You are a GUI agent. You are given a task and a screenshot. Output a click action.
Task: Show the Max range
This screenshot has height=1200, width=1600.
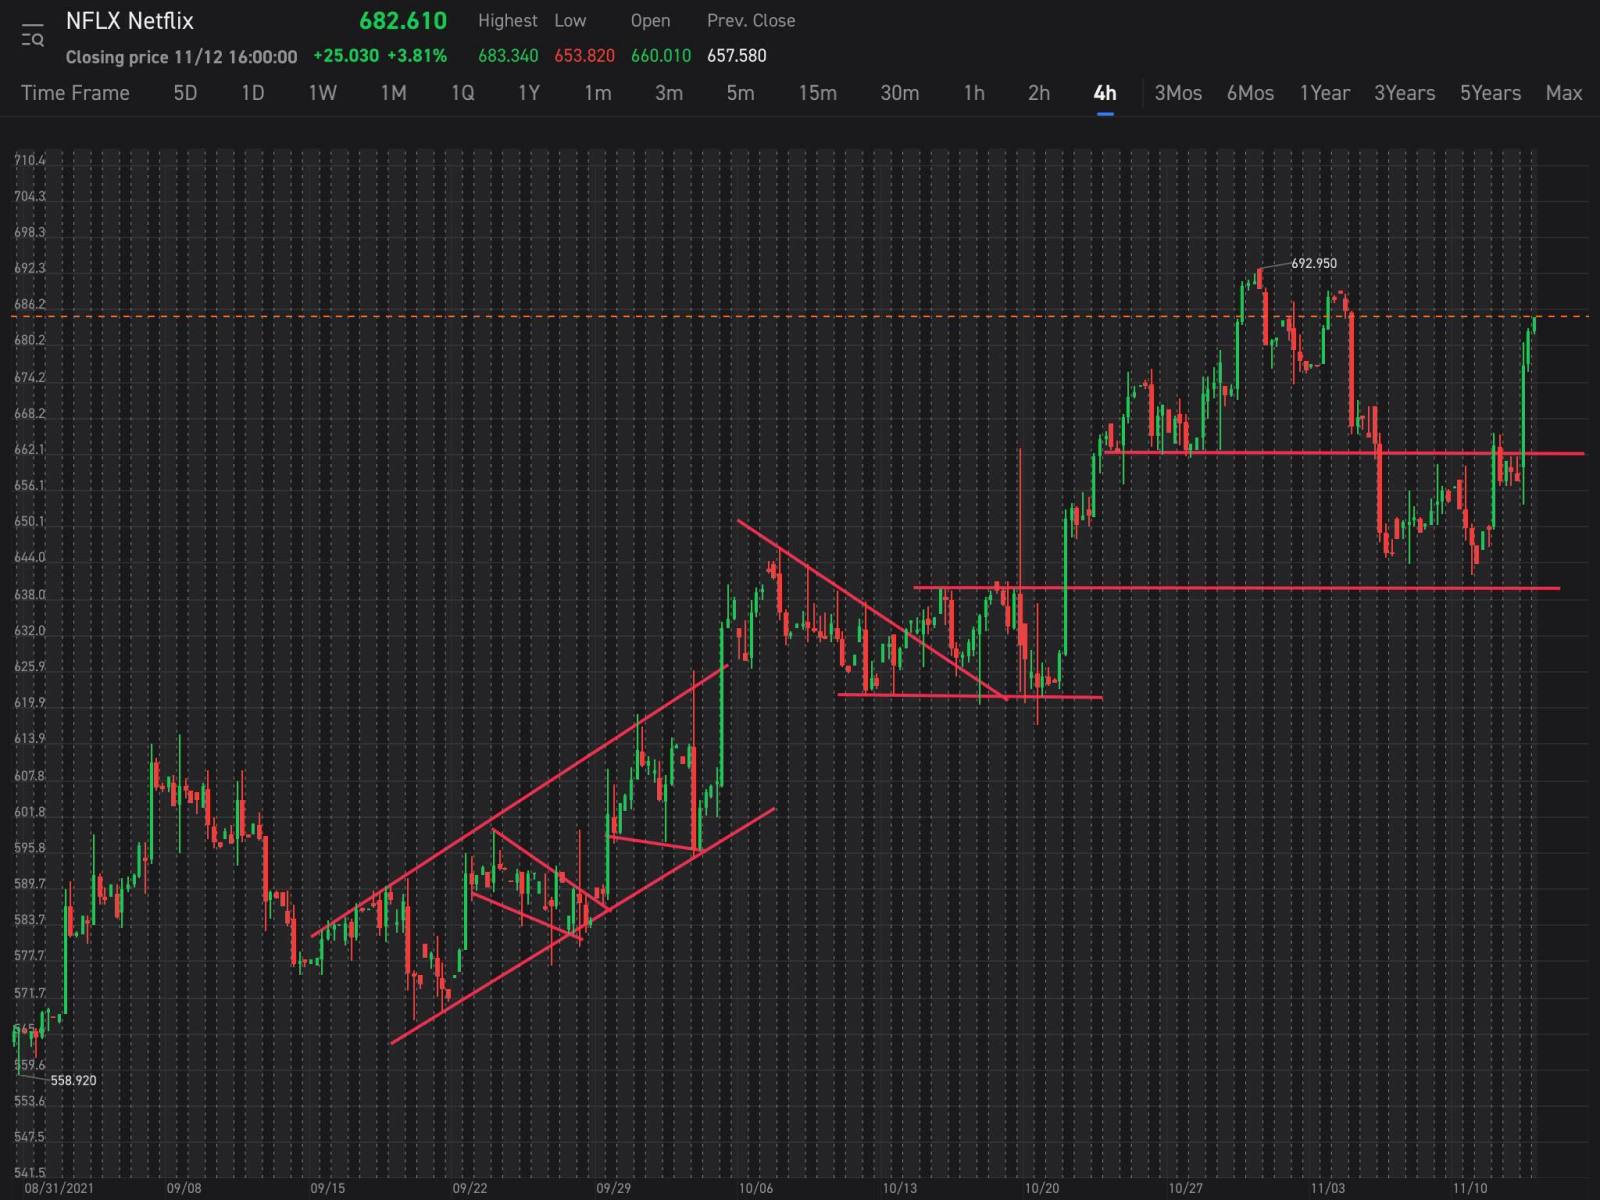[x=1564, y=93]
